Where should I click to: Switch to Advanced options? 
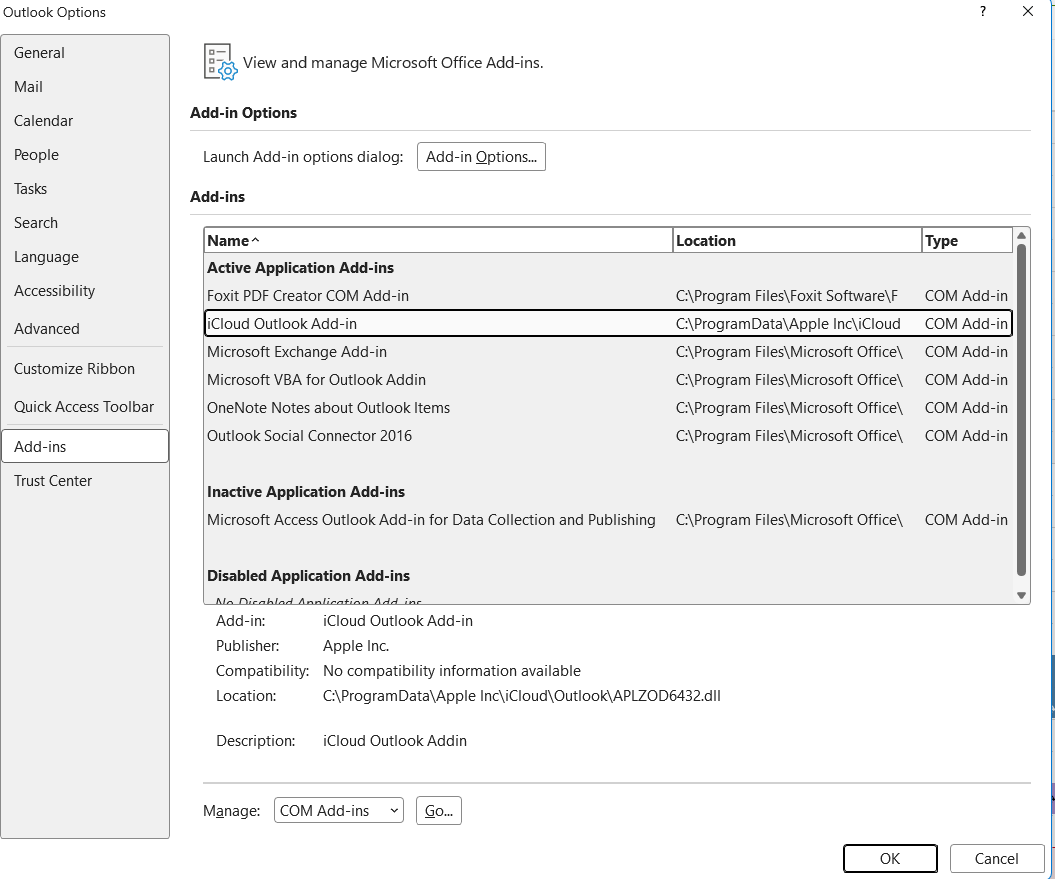85,328
